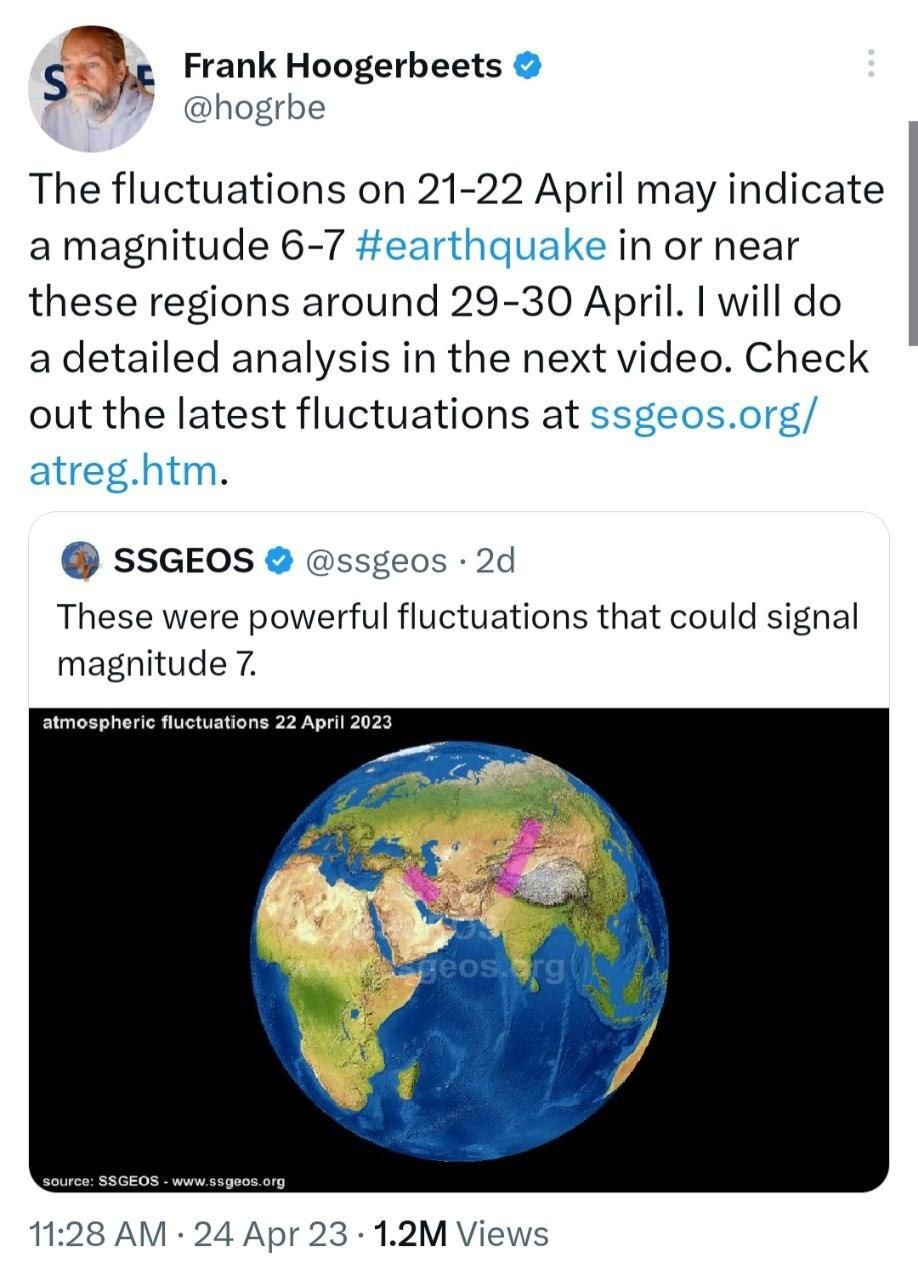Click the vertical scrollbar on right edge
918x1280 pixels.
click(x=911, y=230)
